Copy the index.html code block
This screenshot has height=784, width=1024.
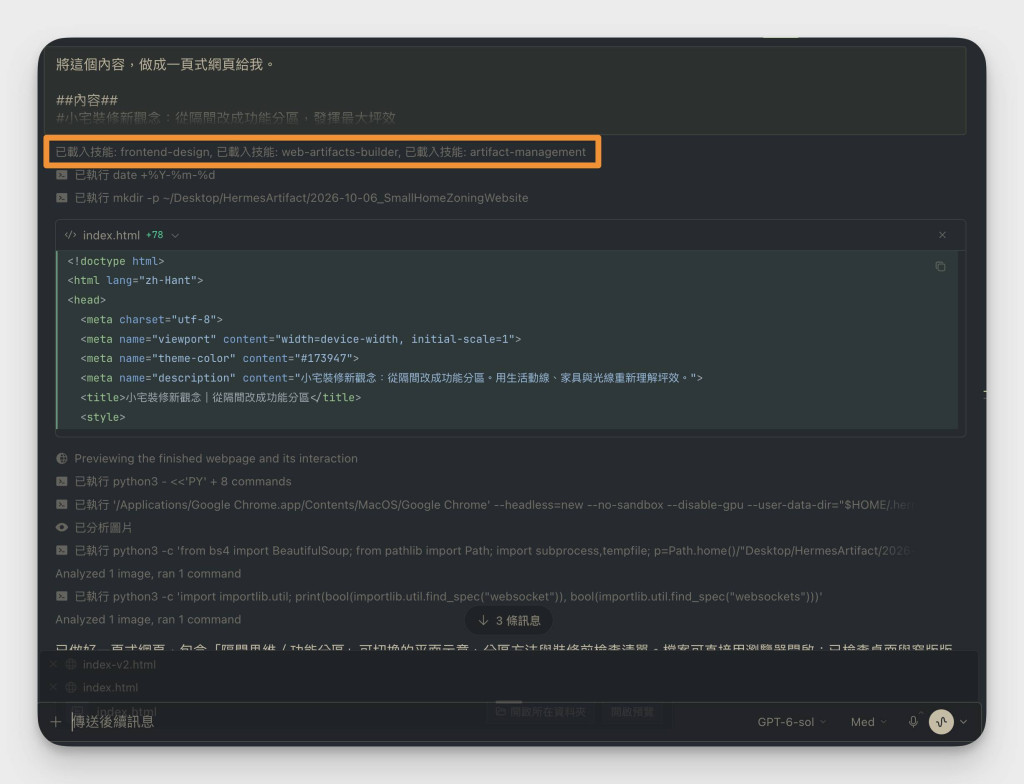[x=940, y=266]
